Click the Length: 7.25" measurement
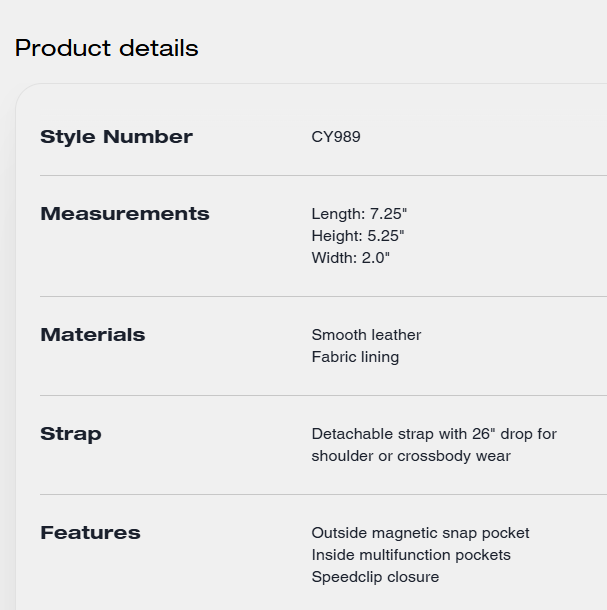607x610 pixels. click(x=359, y=214)
